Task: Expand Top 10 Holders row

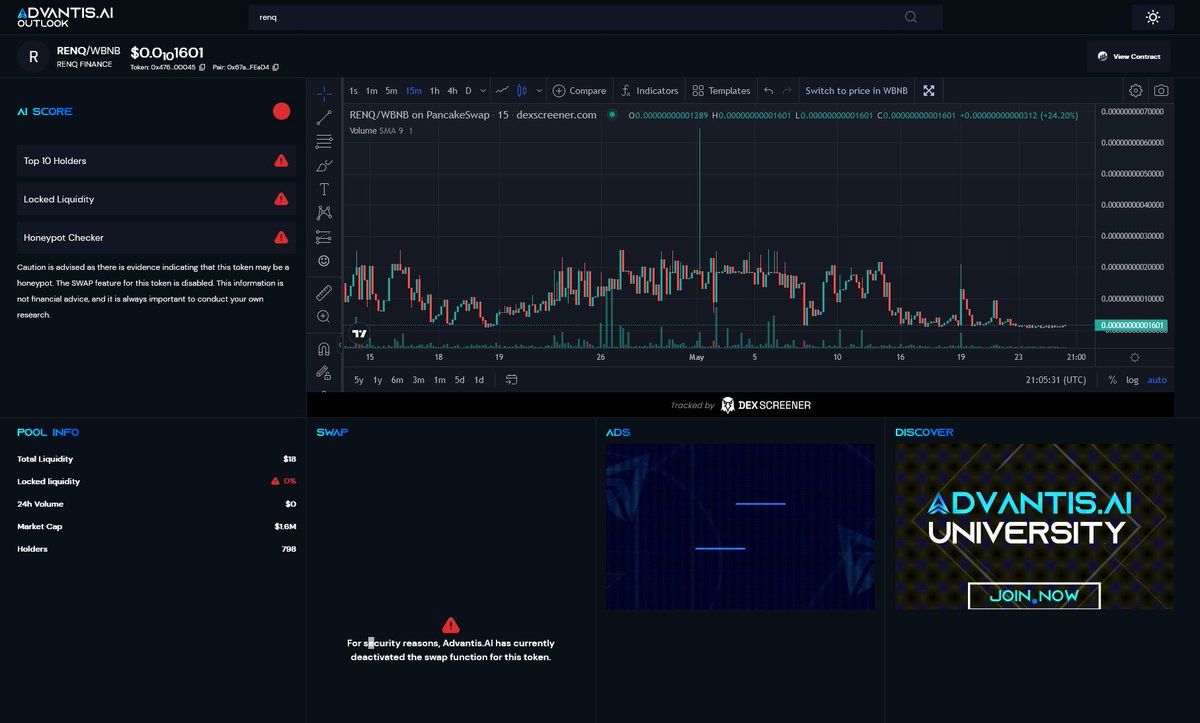Action: point(157,160)
